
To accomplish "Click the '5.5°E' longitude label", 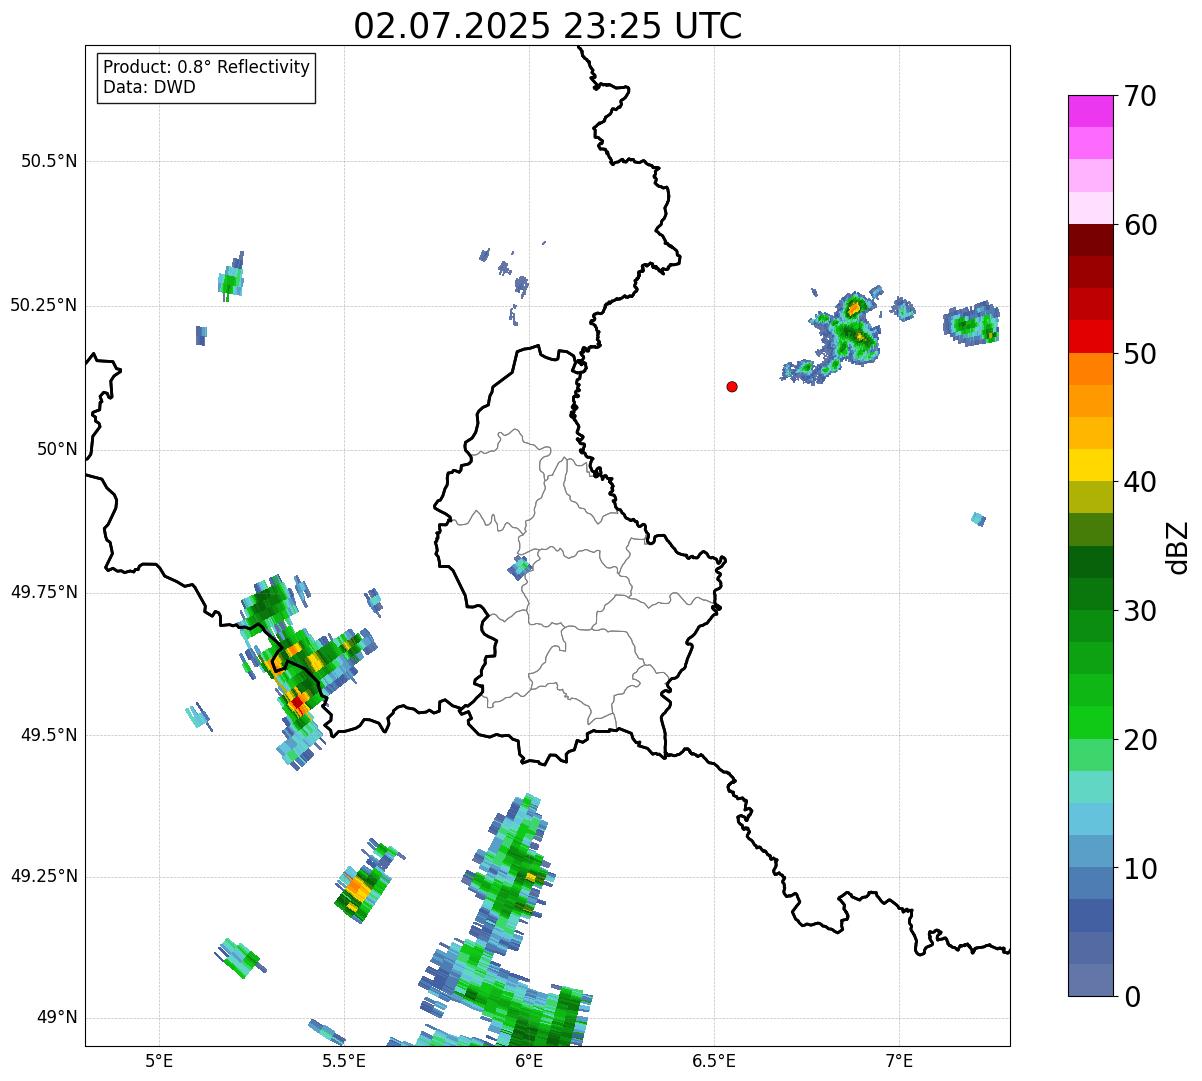I will point(344,1061).
